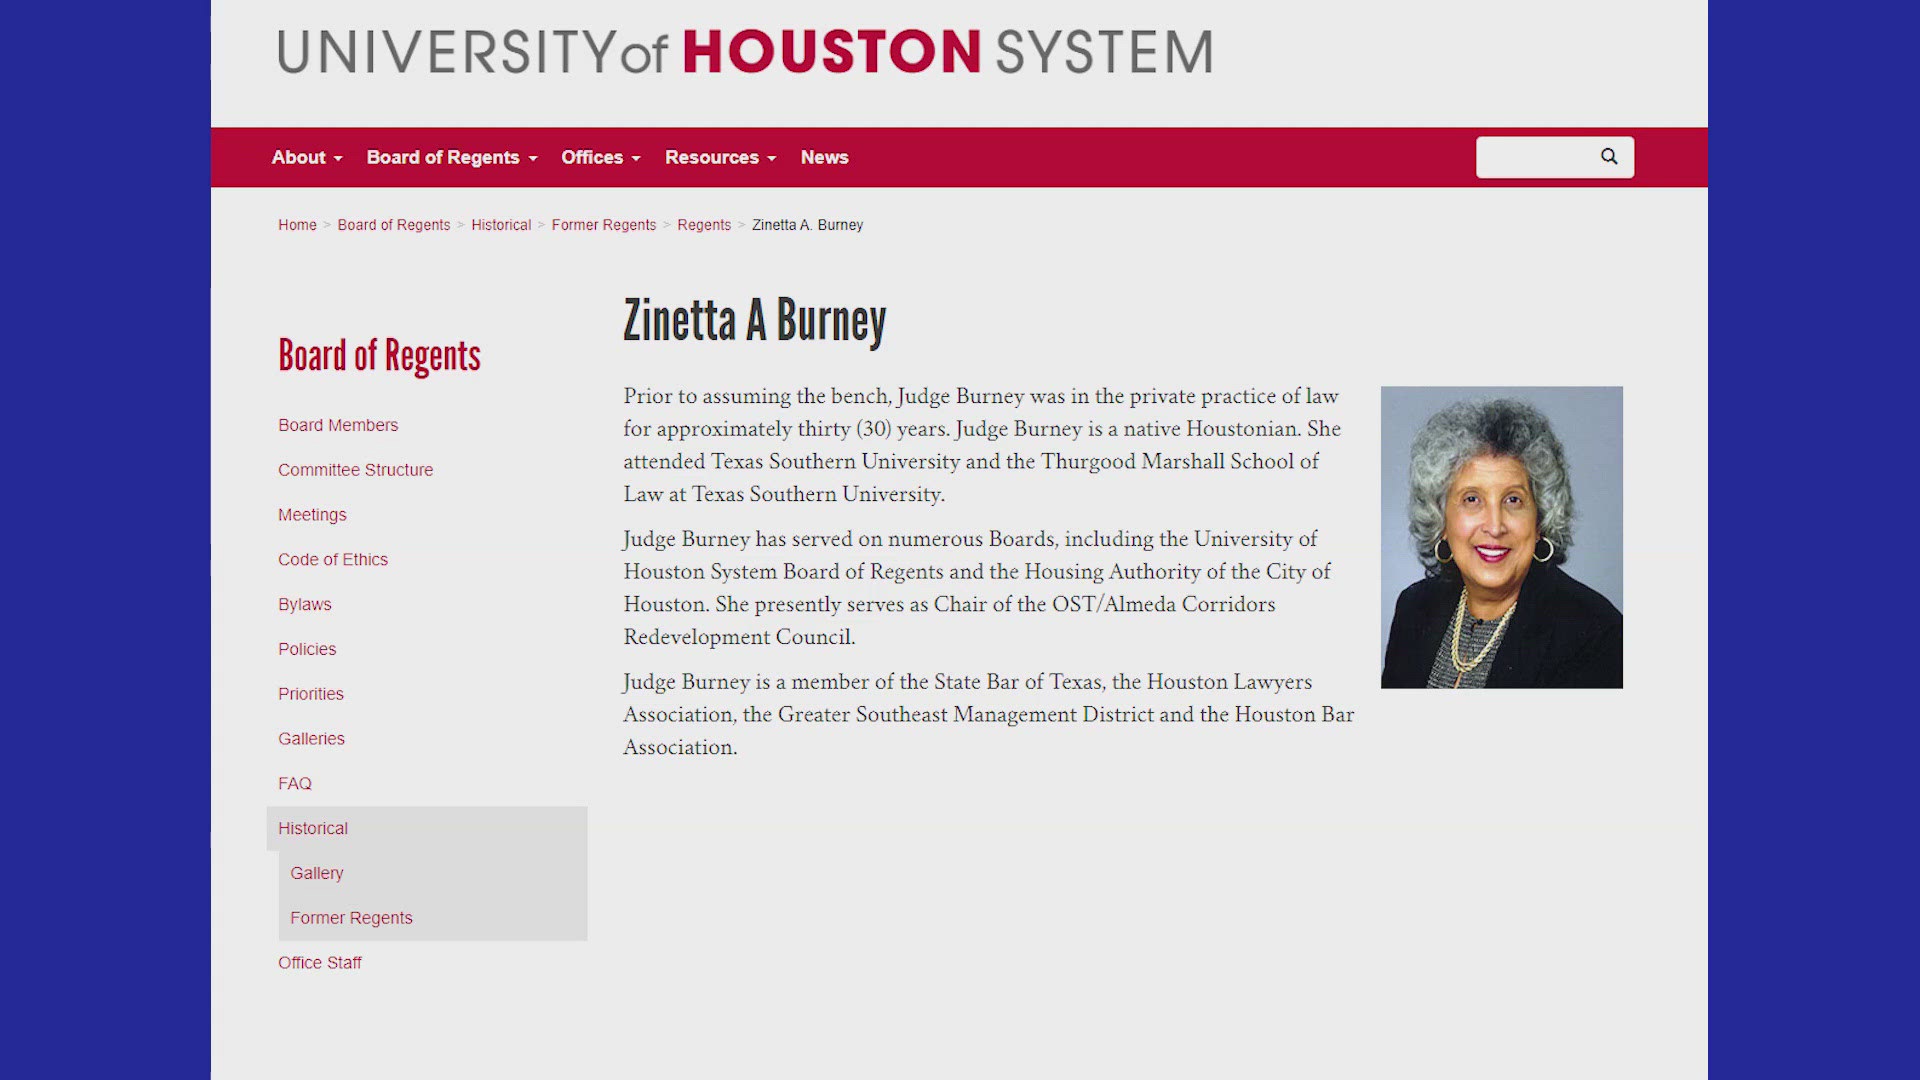Open the Board of Regents sidebar heading
Viewport: 1920px width, 1080px height.
tap(379, 356)
